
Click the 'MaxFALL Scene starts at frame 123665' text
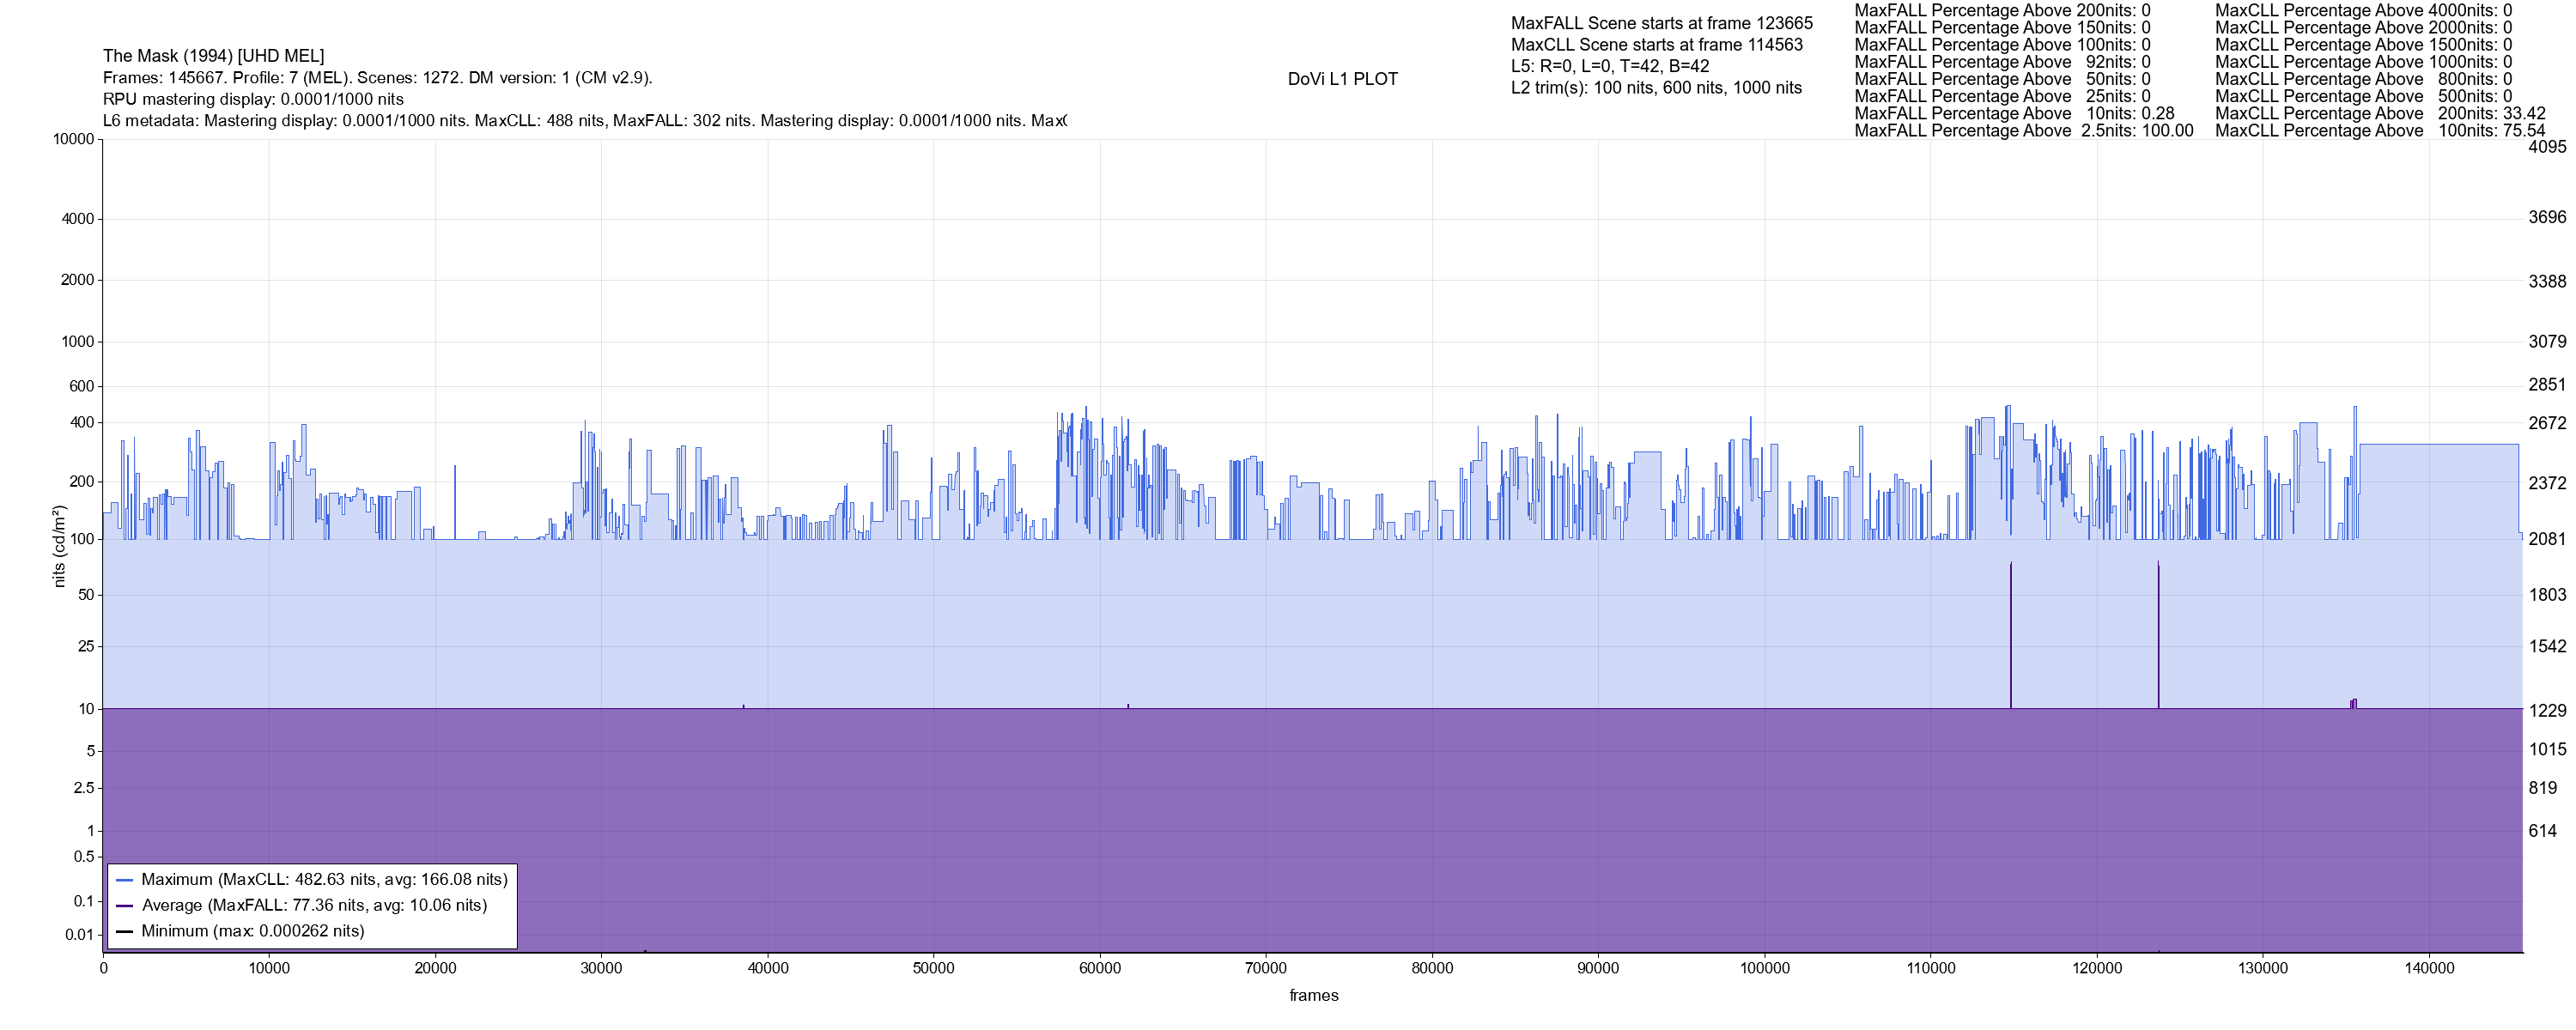coord(1661,23)
